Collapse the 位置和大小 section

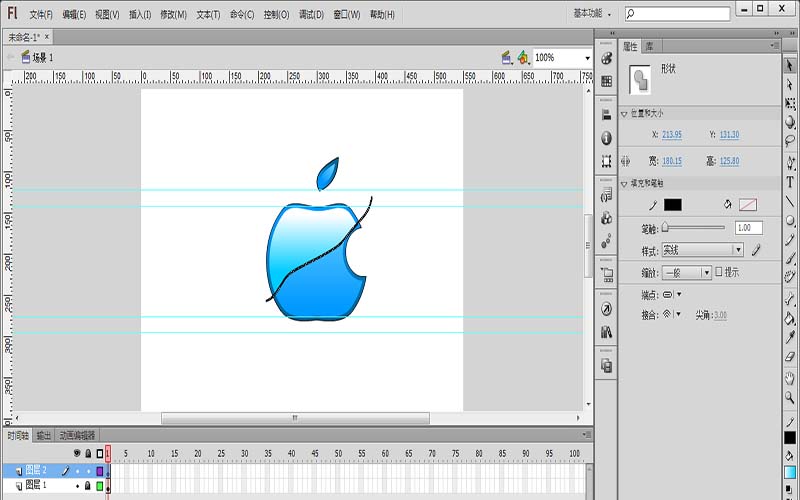(x=624, y=114)
